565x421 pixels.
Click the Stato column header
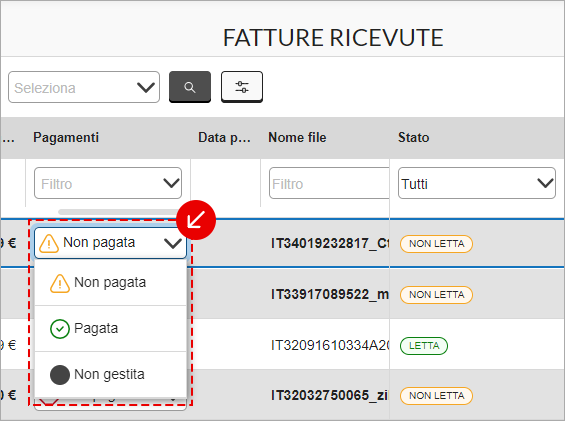[414, 137]
